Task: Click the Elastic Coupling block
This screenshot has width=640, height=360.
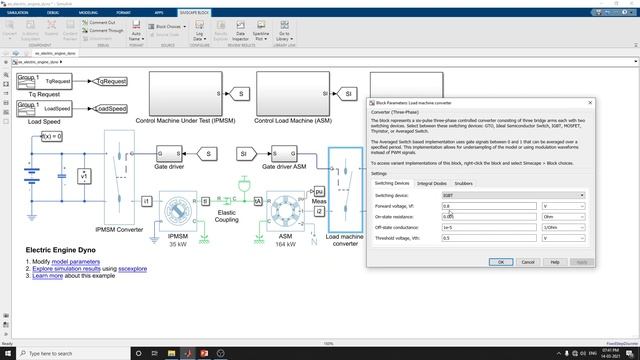Action: click(227, 200)
